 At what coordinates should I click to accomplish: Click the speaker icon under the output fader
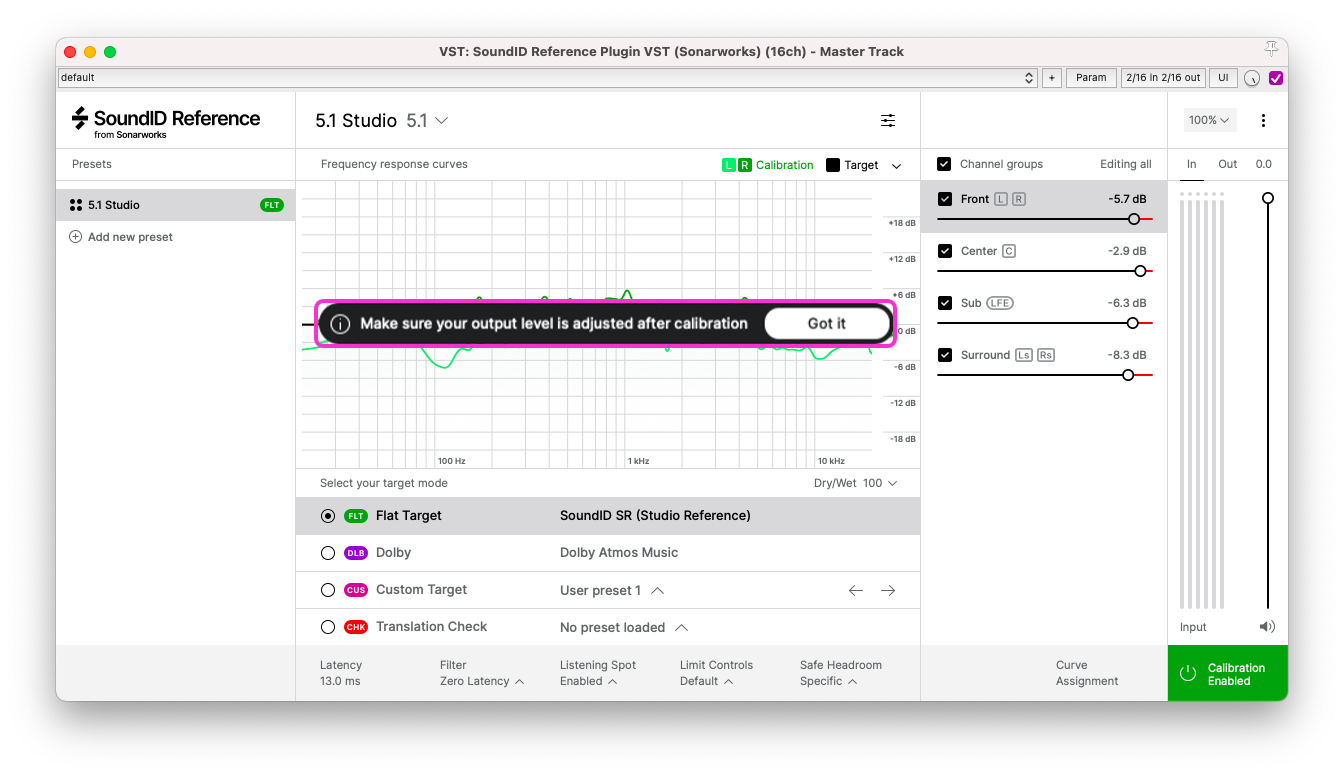(x=1267, y=627)
